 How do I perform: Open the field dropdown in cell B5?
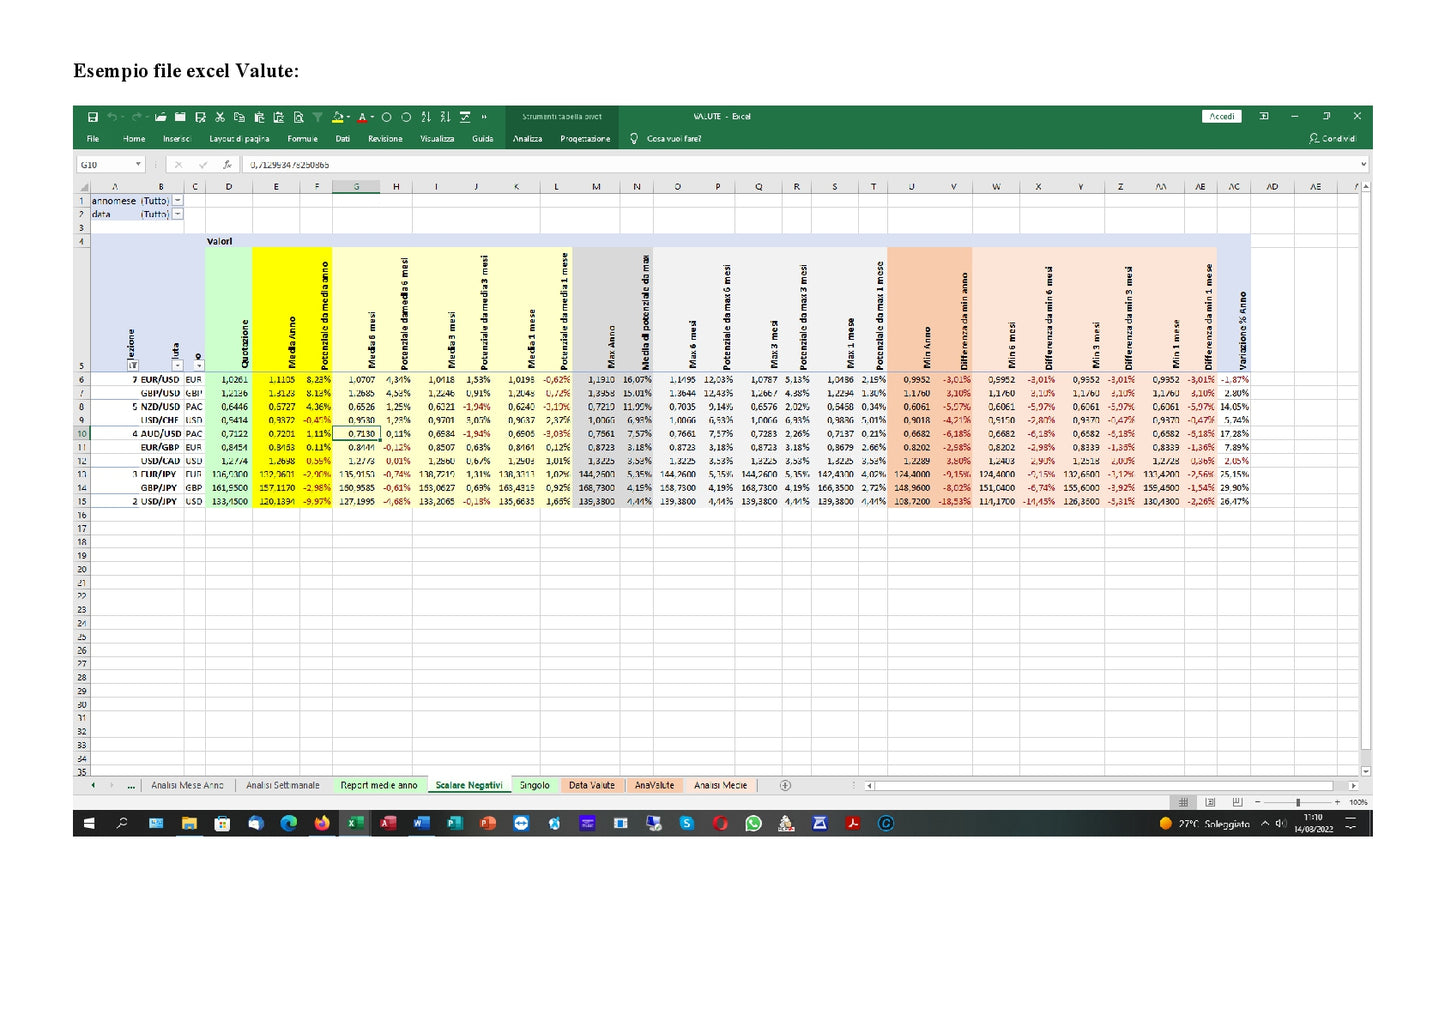pyautogui.click(x=178, y=366)
